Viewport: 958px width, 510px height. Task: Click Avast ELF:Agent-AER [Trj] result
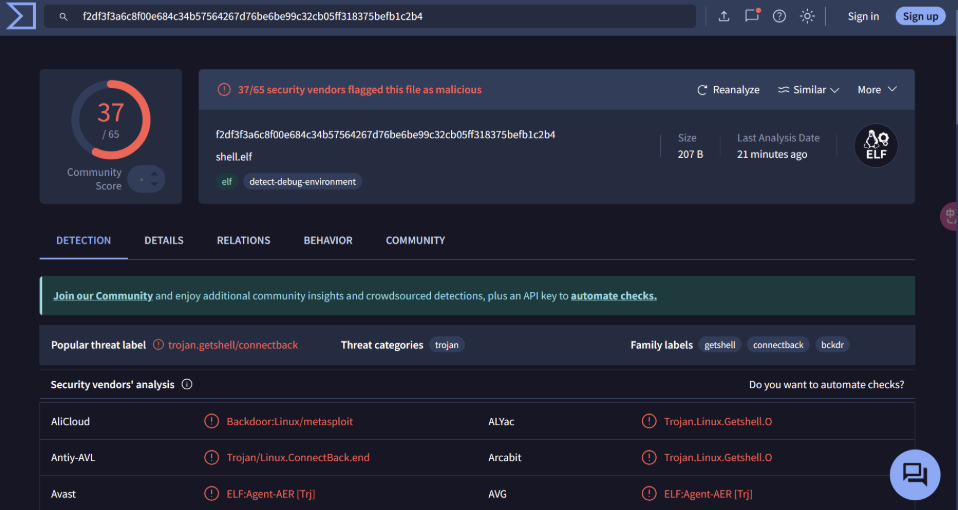[x=271, y=494]
